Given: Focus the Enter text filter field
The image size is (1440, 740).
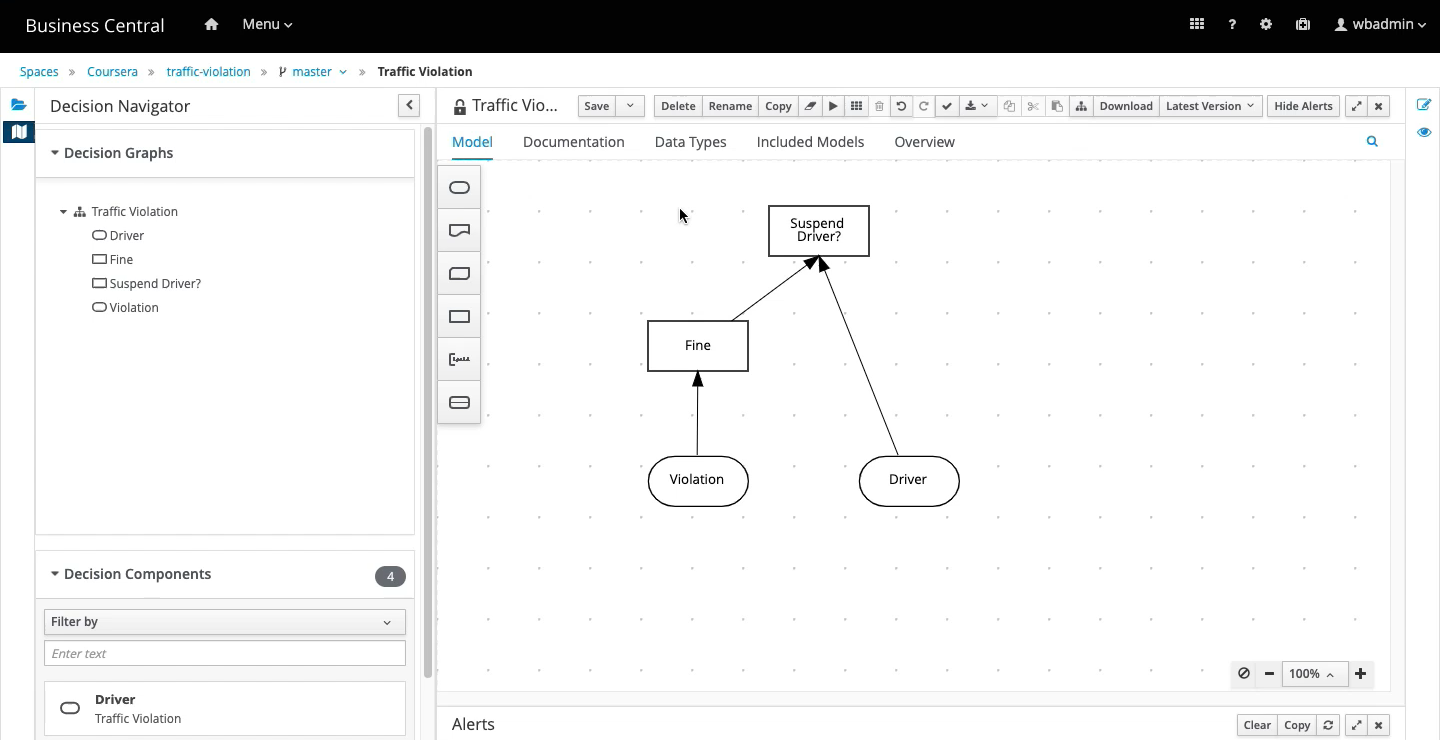Looking at the screenshot, I should (225, 654).
